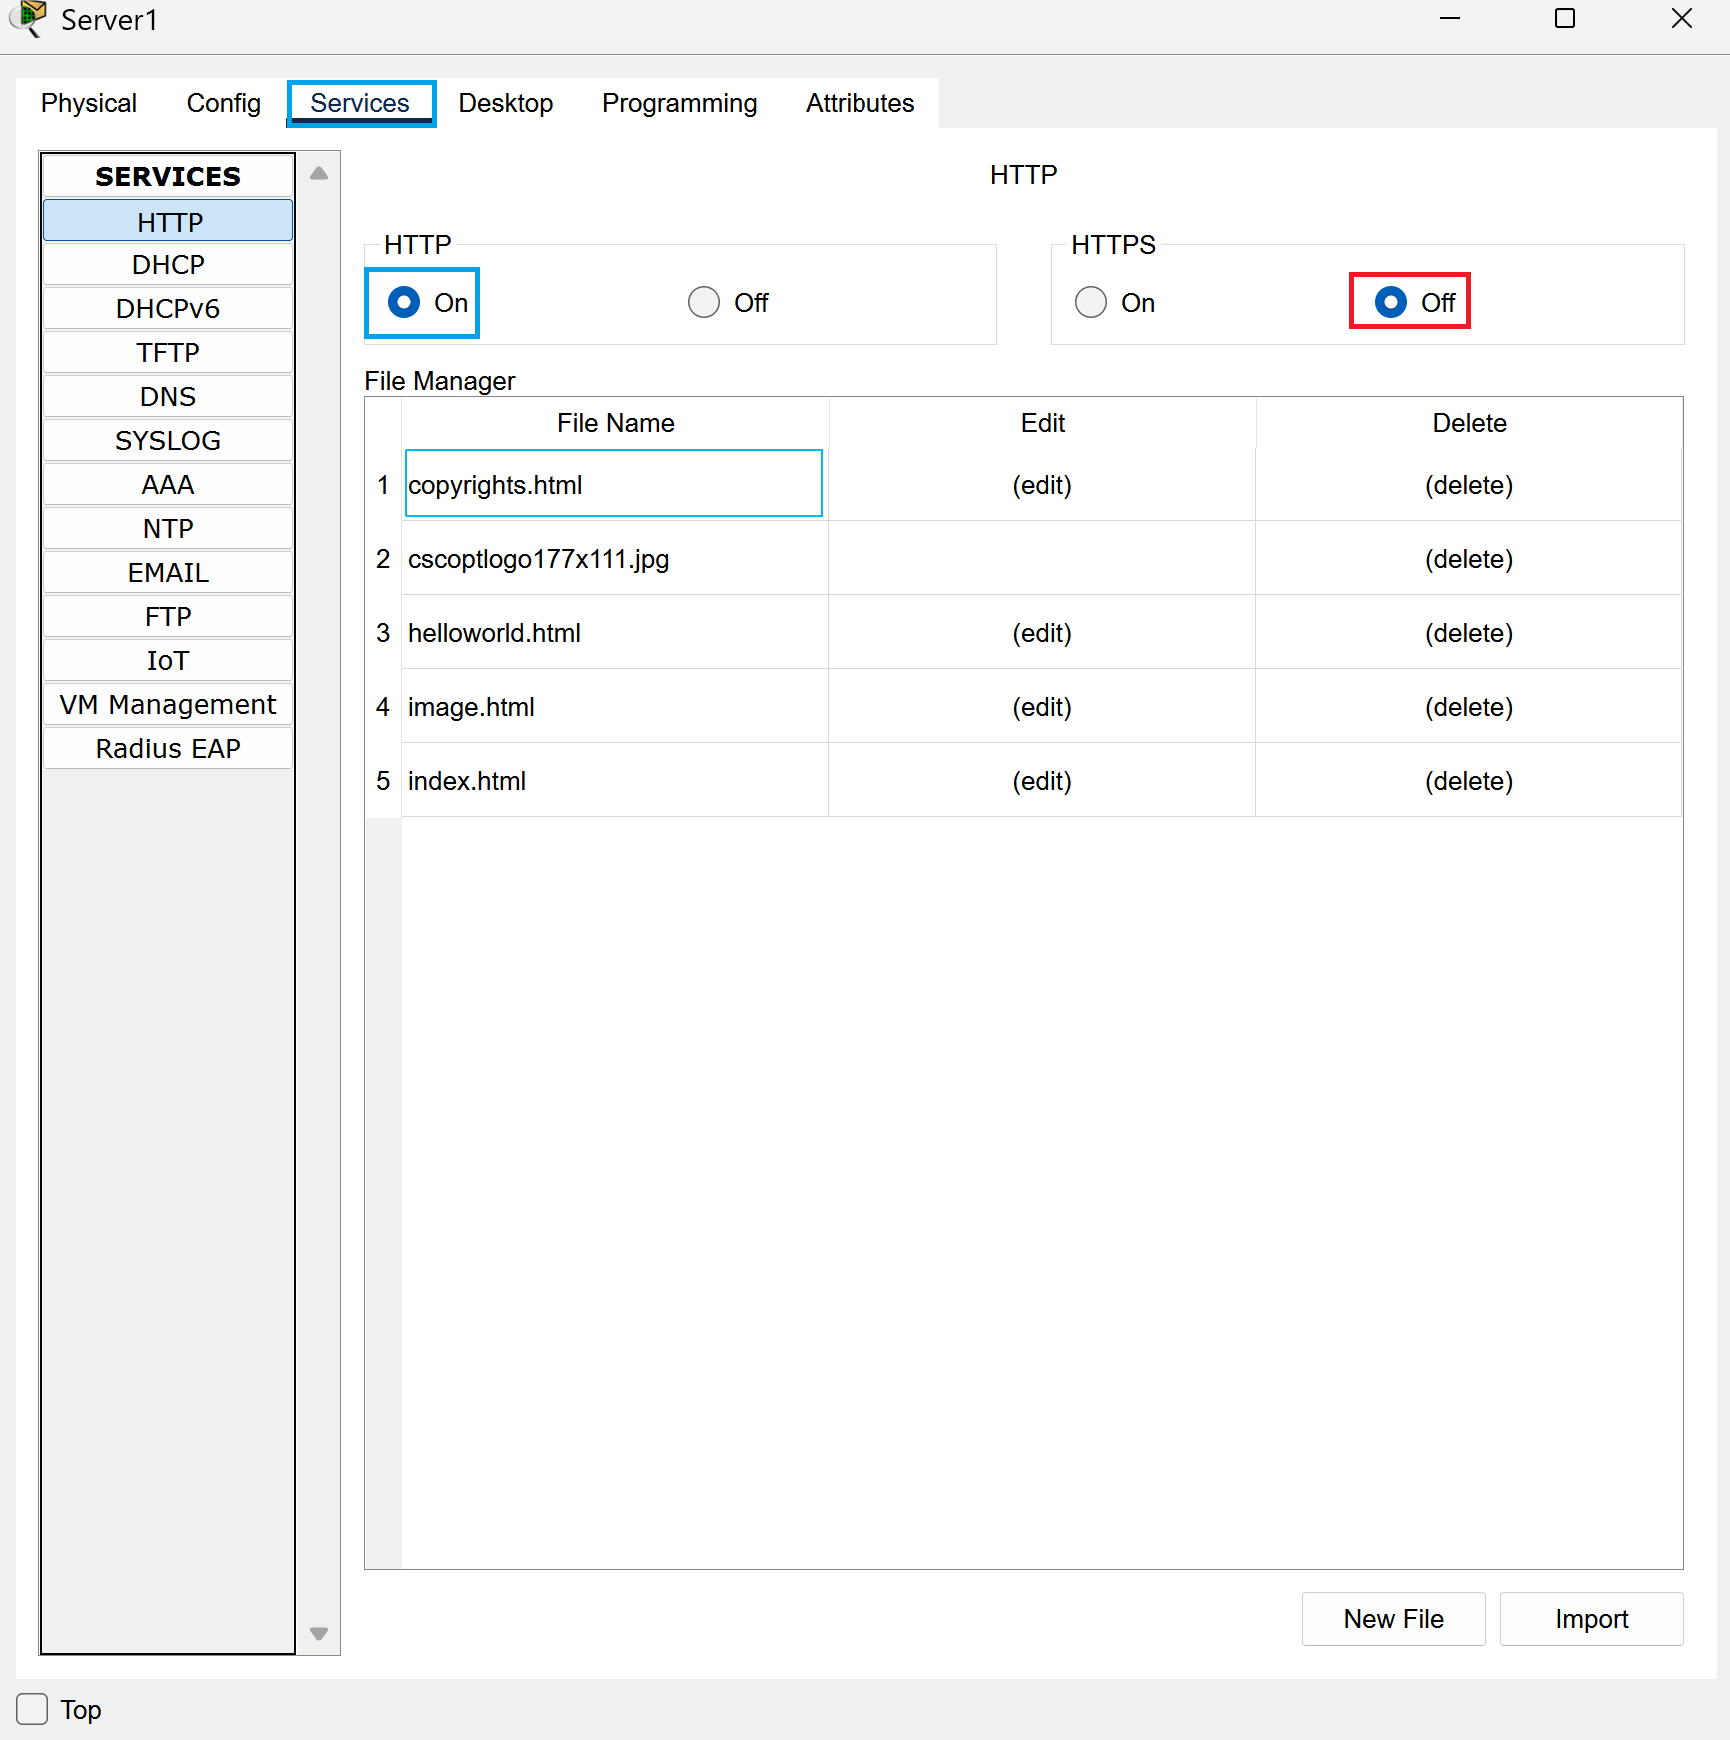The height and width of the screenshot is (1740, 1730).
Task: Edit helloworld.html file
Action: [1042, 633]
